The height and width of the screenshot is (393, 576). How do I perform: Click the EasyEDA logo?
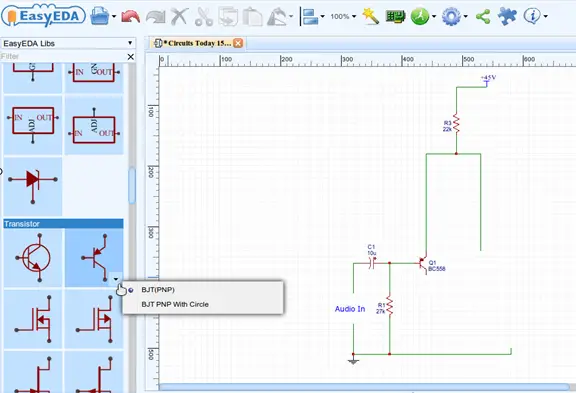(43, 16)
